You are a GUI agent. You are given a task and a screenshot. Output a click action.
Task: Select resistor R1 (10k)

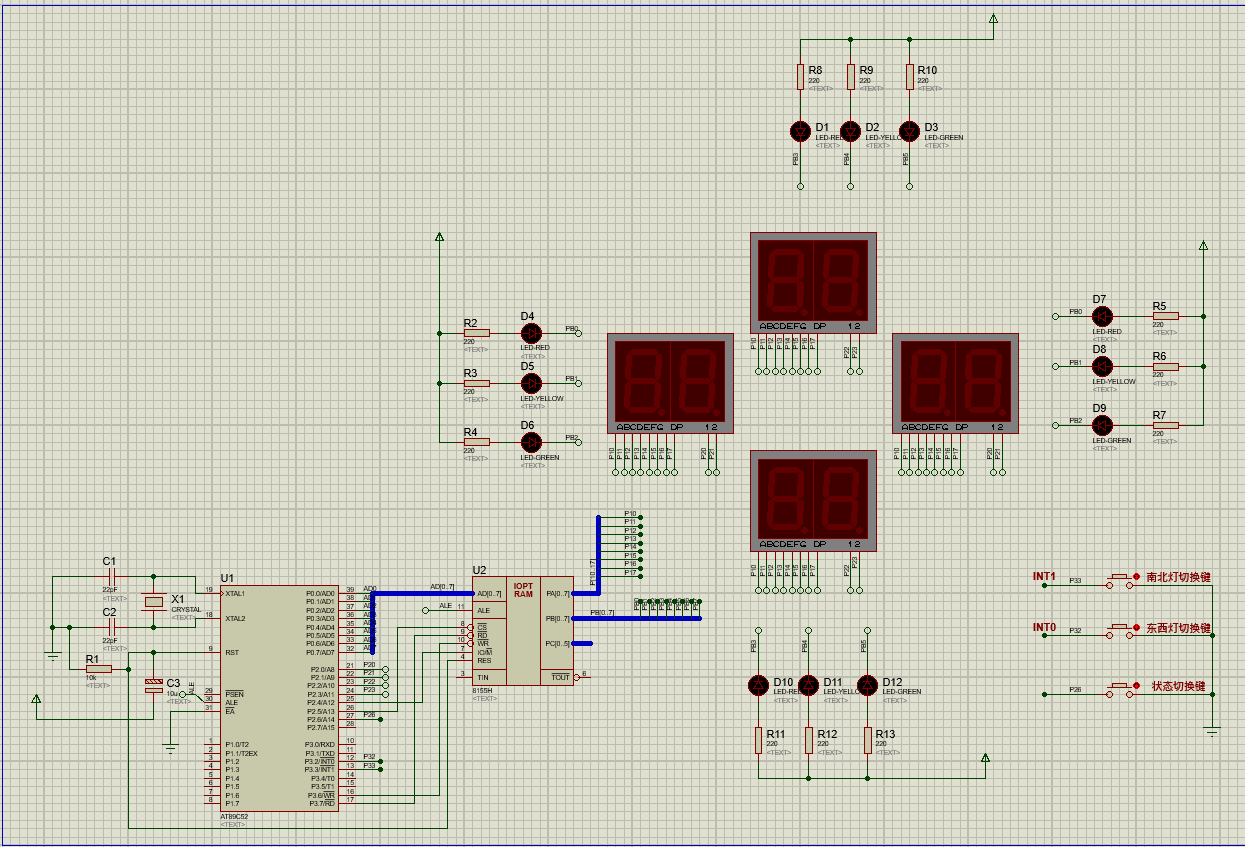point(99,669)
